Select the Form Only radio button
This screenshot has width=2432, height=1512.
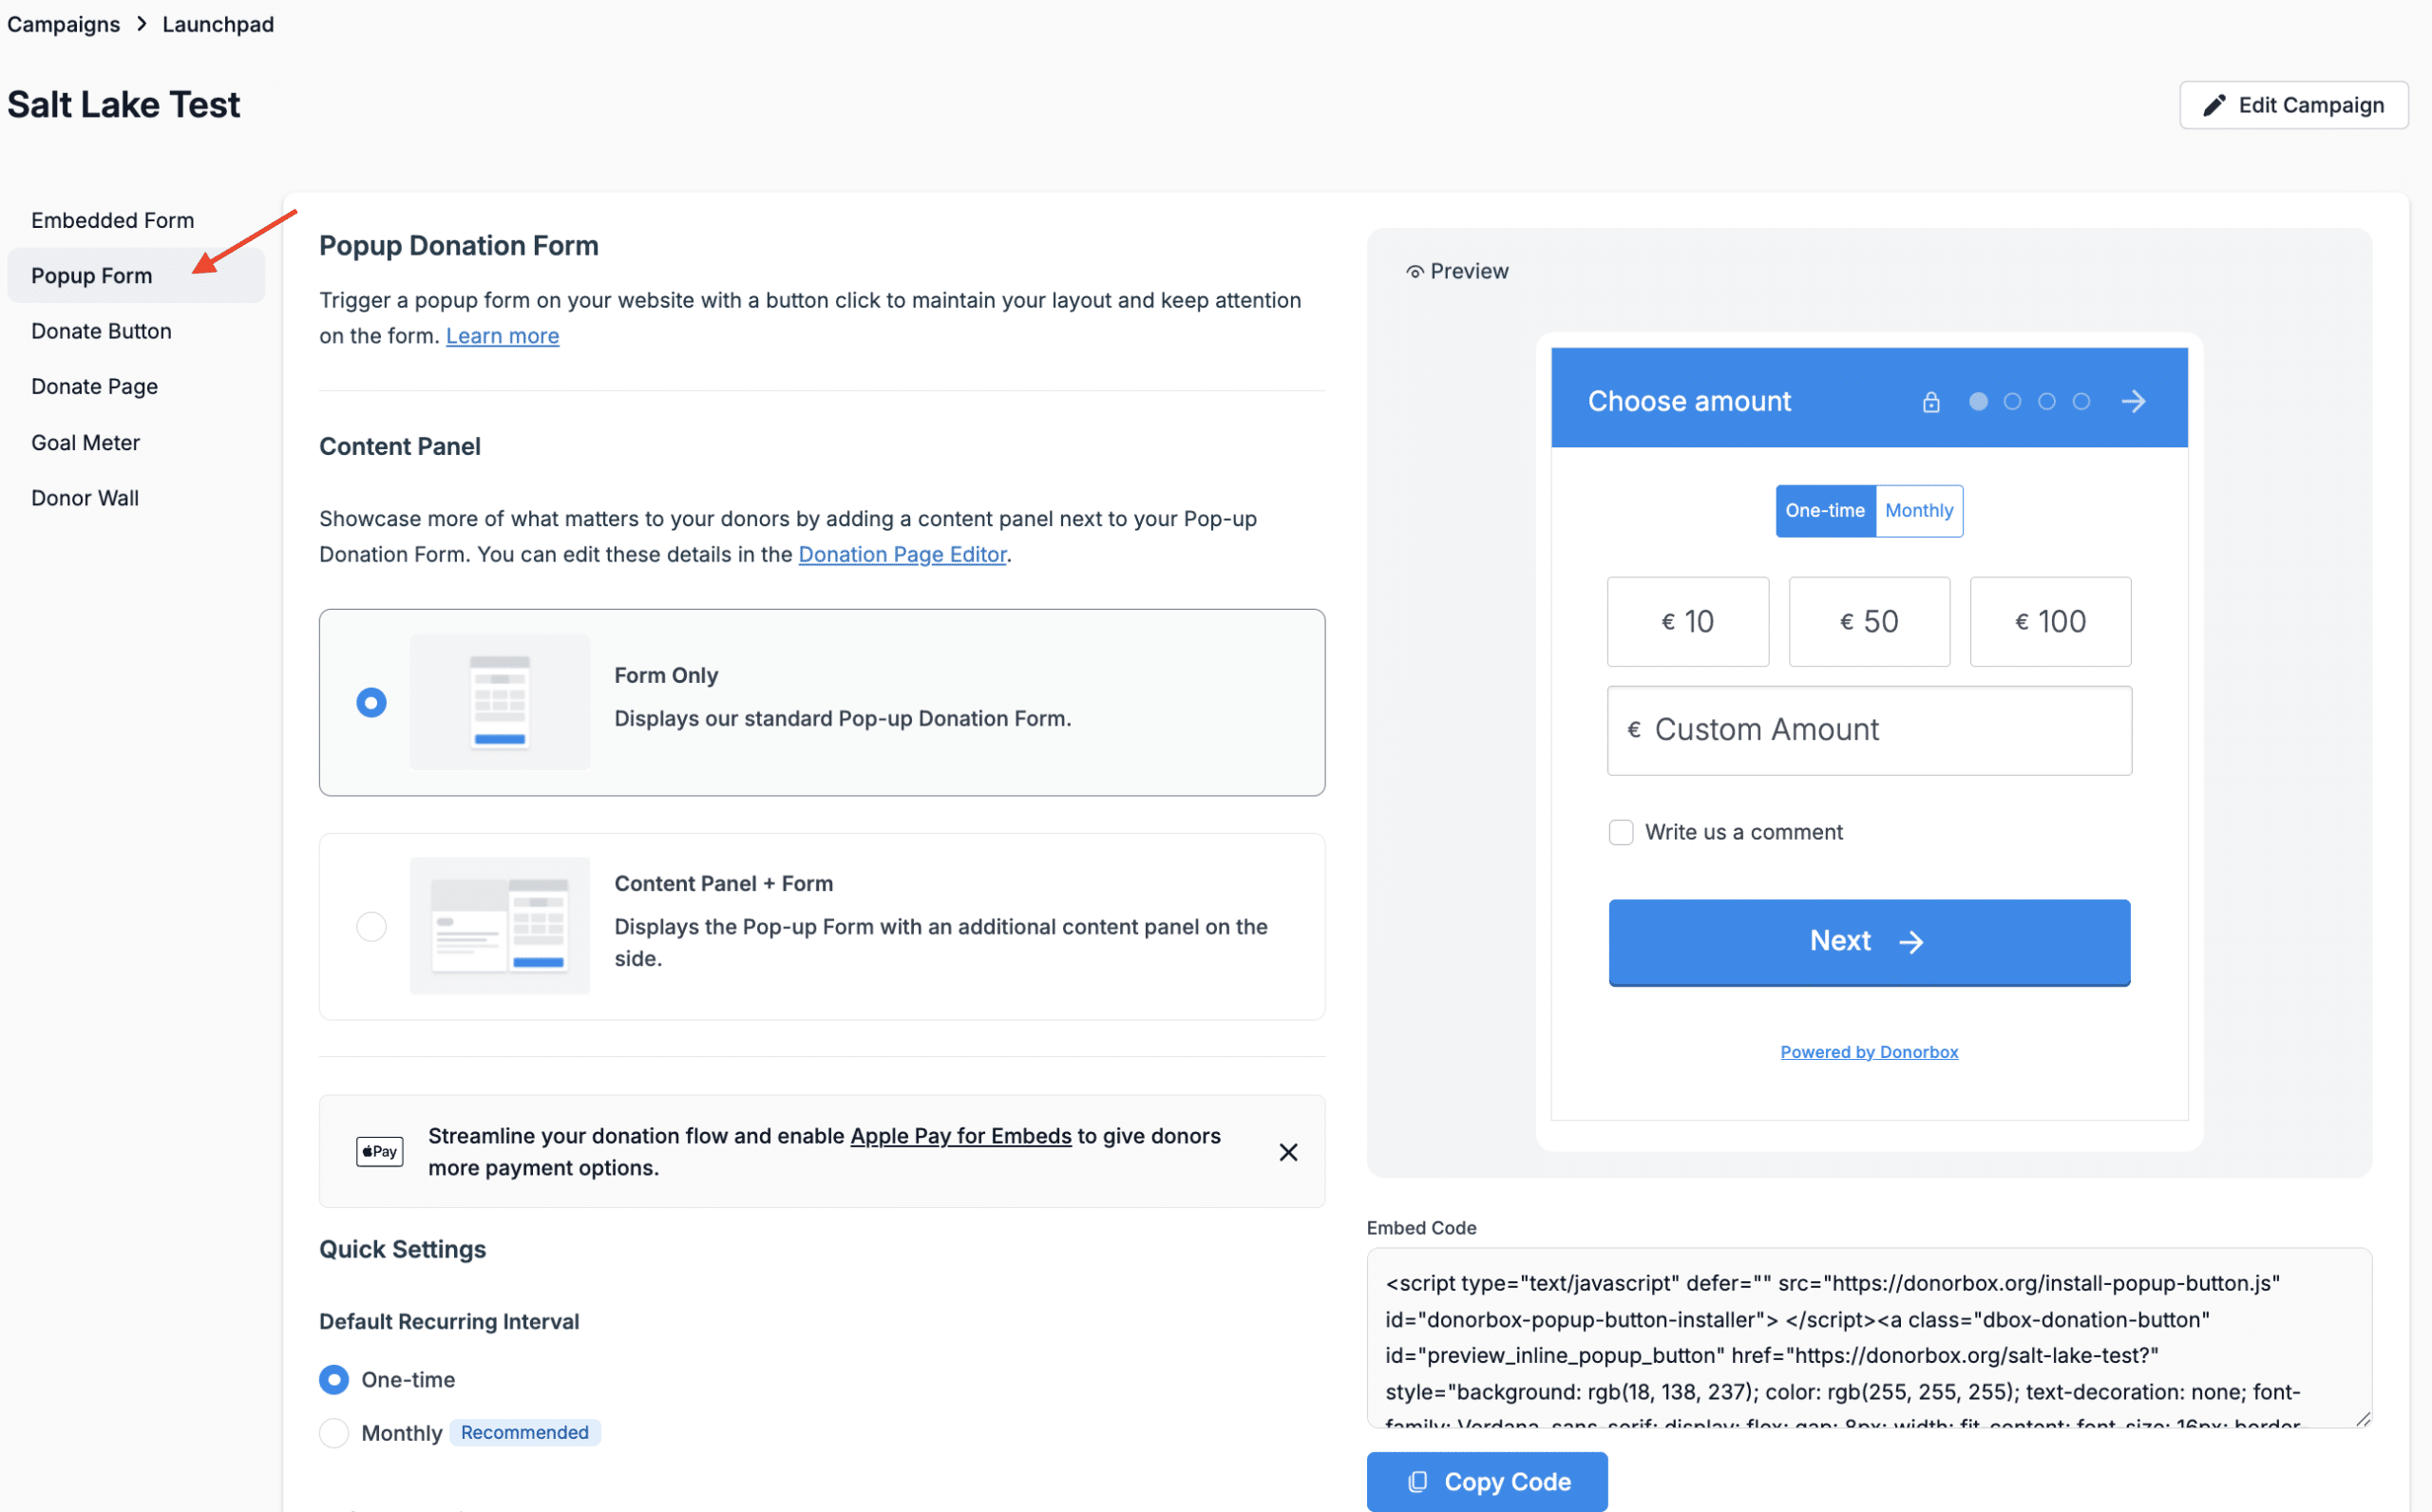click(x=371, y=702)
